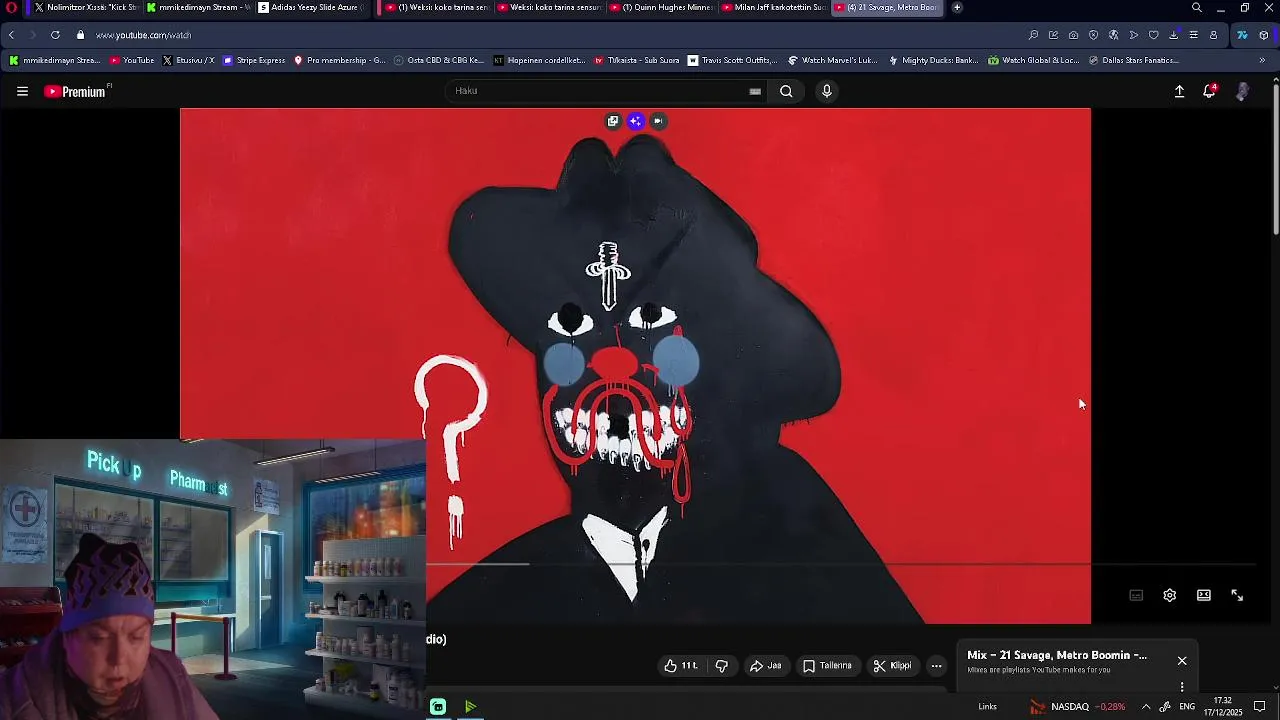The image size is (1280, 720).
Task: Go to YouTube Premium home logo
Action: pos(76,91)
